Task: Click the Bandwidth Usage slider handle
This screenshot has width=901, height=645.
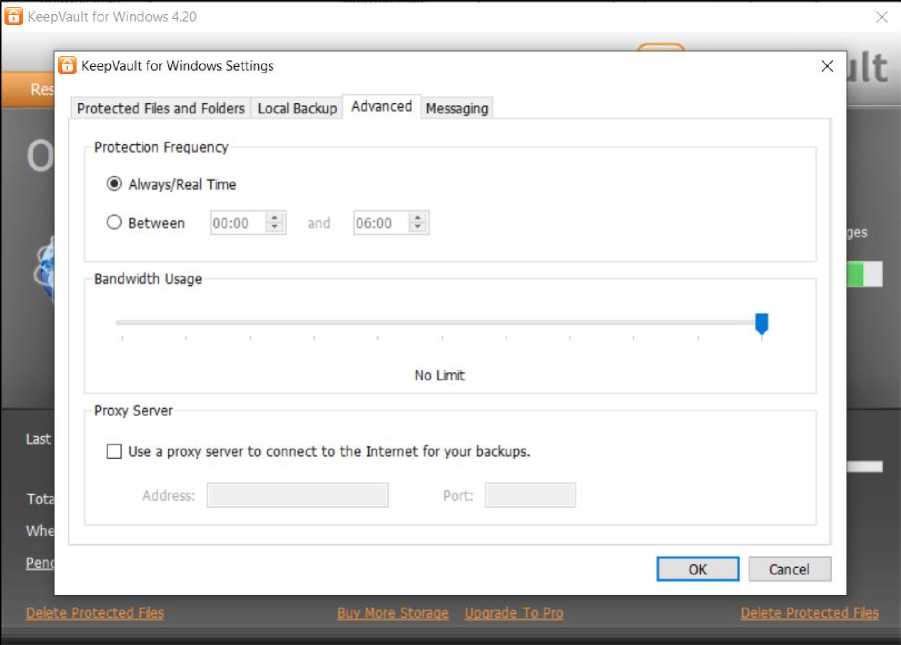Action: [761, 324]
